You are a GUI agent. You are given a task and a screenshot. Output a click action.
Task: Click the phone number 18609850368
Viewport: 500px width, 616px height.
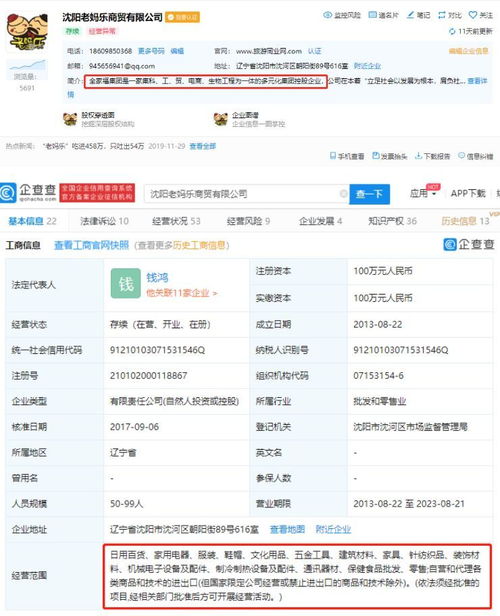110,51
